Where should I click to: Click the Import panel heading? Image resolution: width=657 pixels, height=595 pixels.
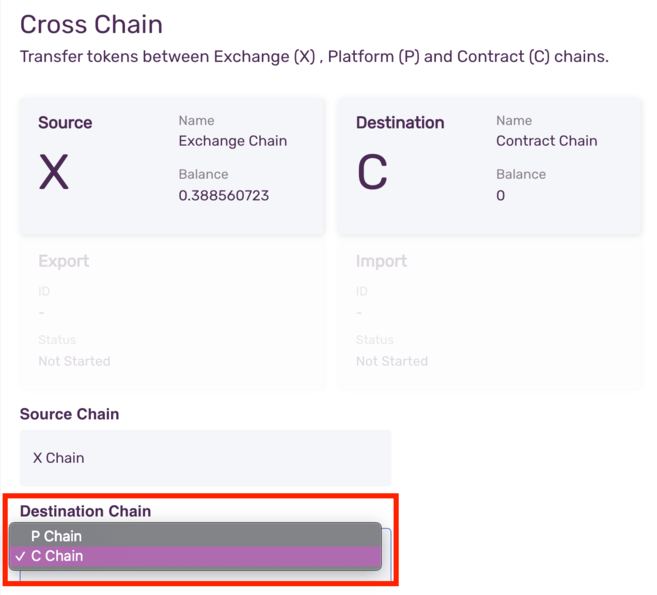pos(381,261)
